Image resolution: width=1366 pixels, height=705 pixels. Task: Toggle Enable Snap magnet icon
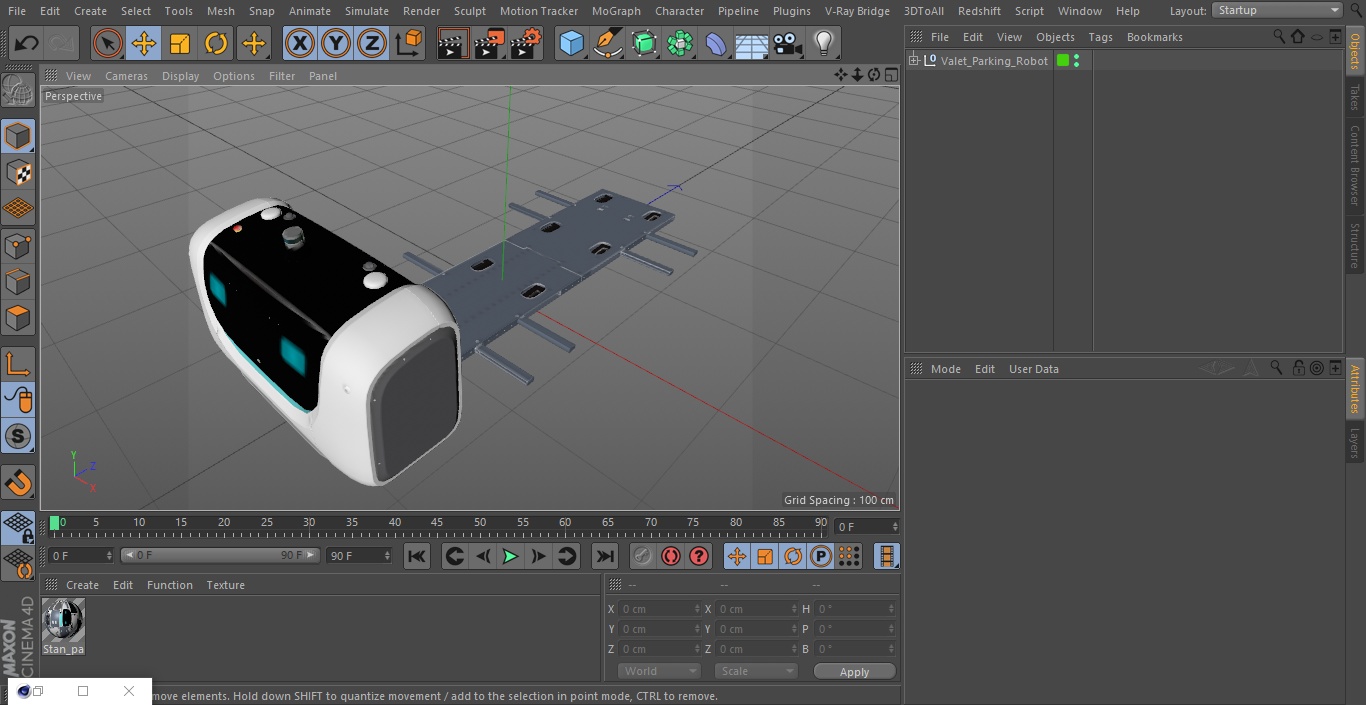19,481
